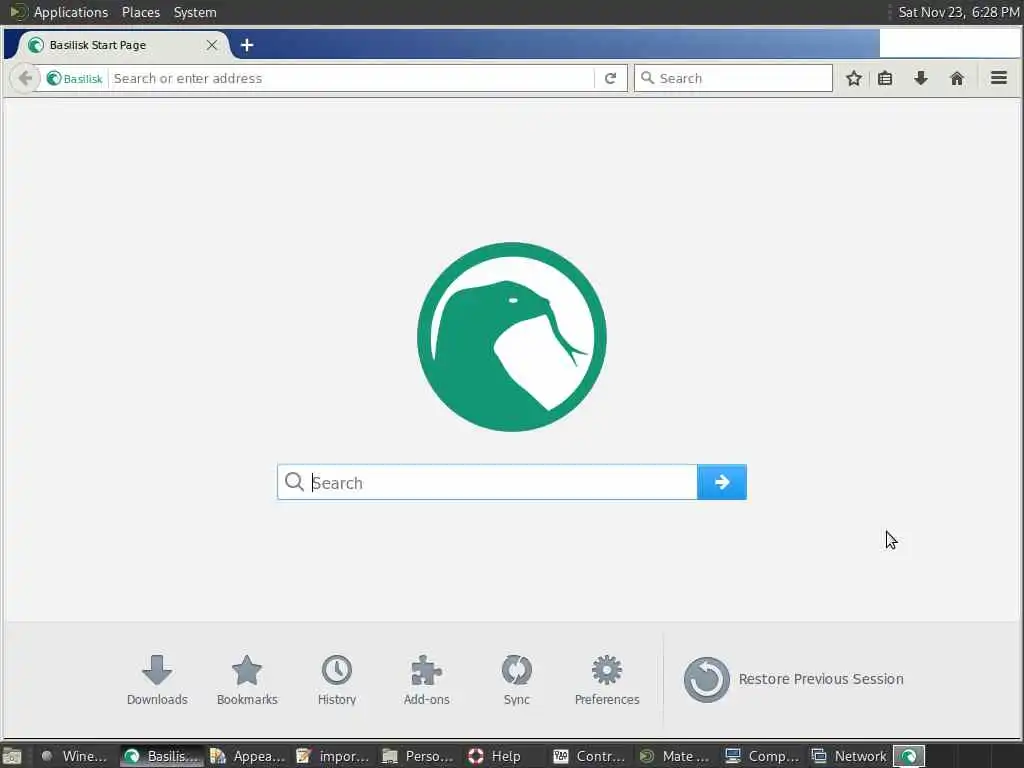The width and height of the screenshot is (1024, 768).
Task: Open Preferences gear on start page
Action: click(x=607, y=680)
